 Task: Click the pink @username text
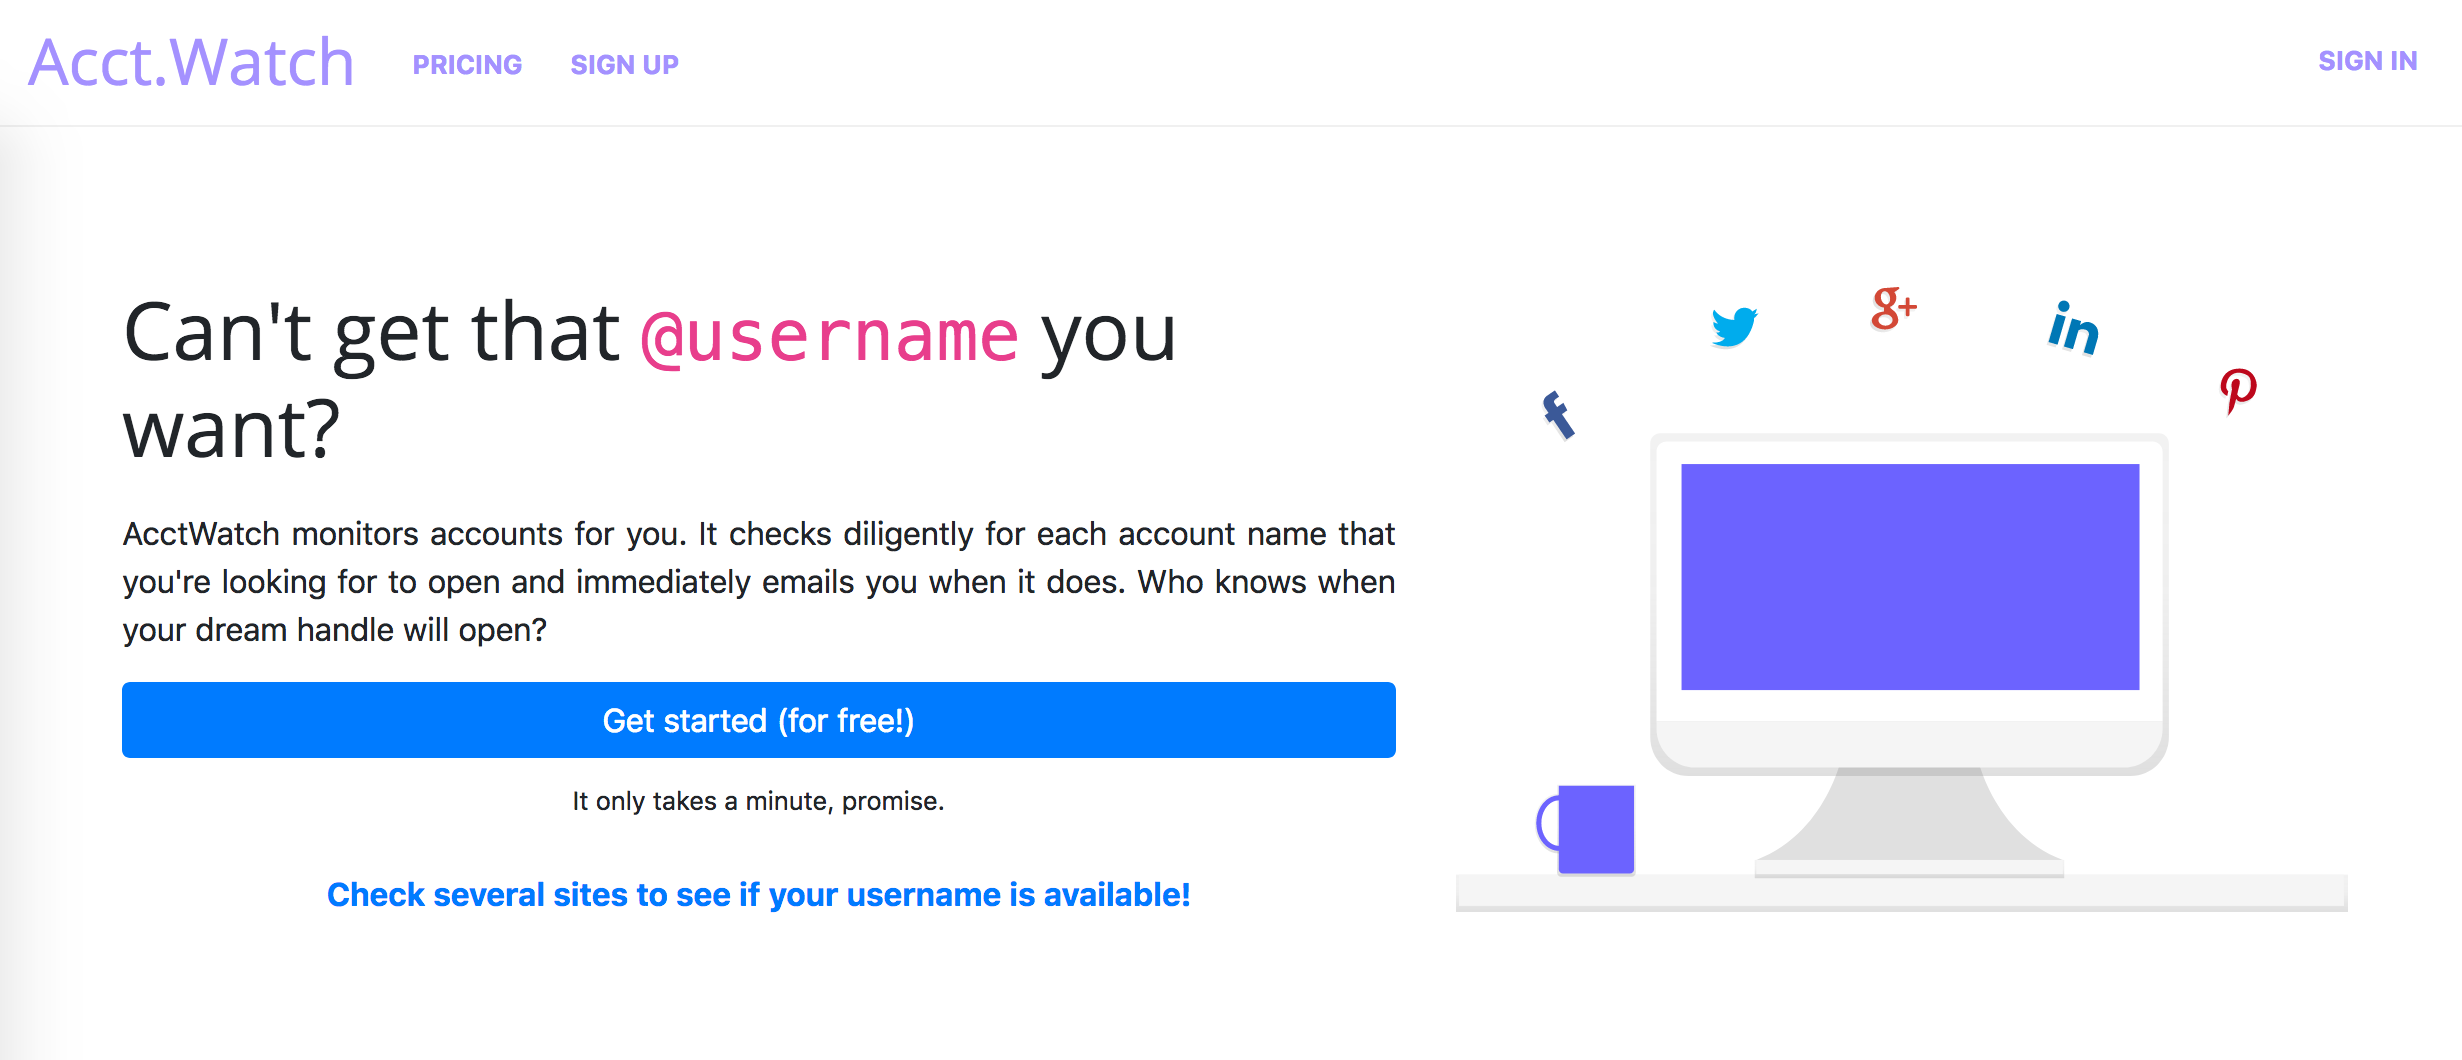(829, 336)
